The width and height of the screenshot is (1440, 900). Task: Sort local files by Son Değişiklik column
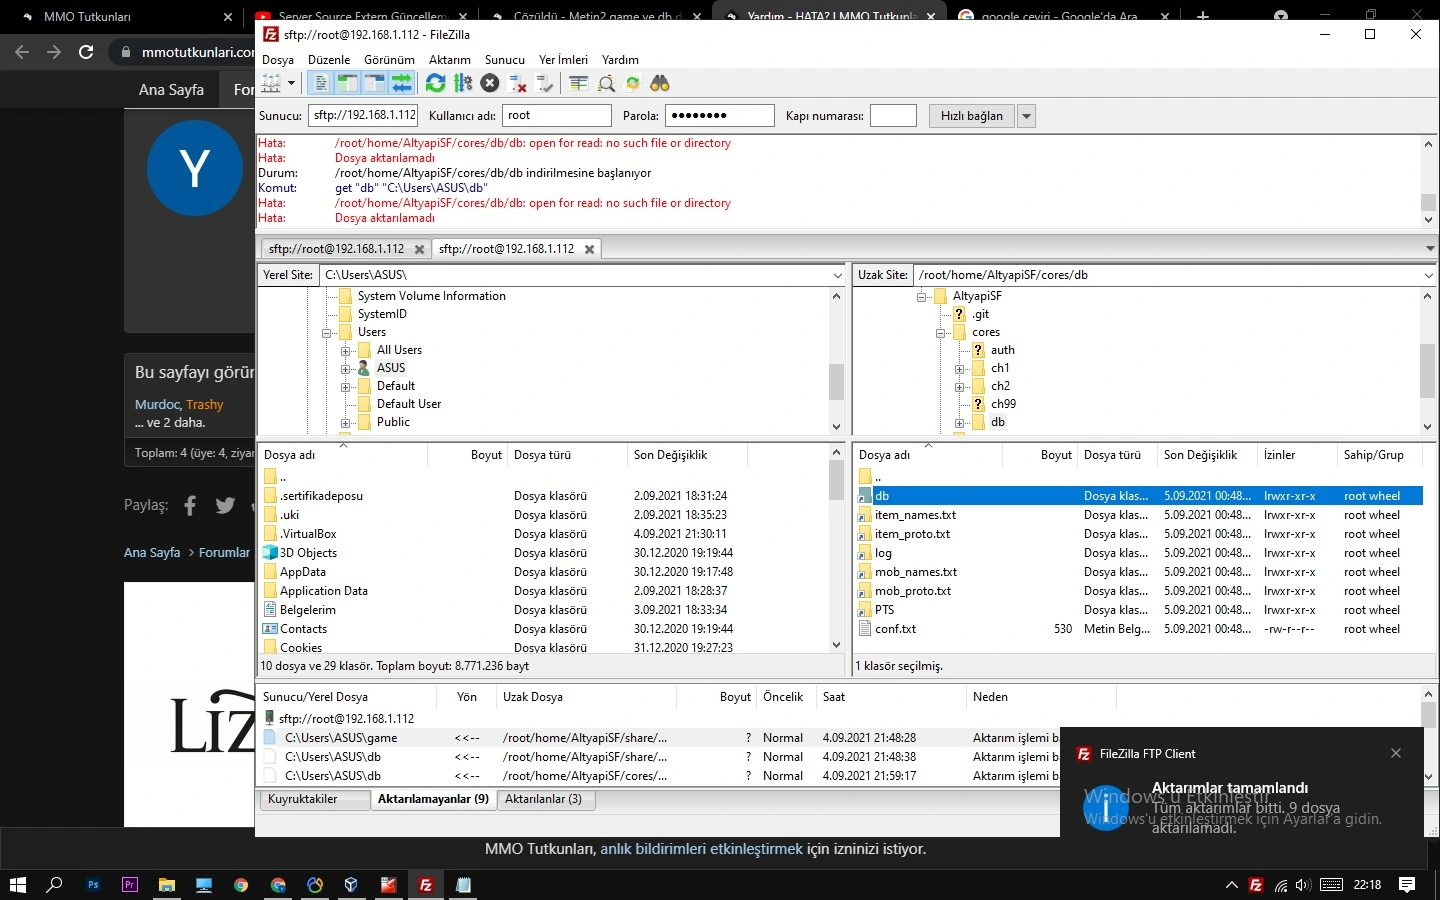[687, 455]
